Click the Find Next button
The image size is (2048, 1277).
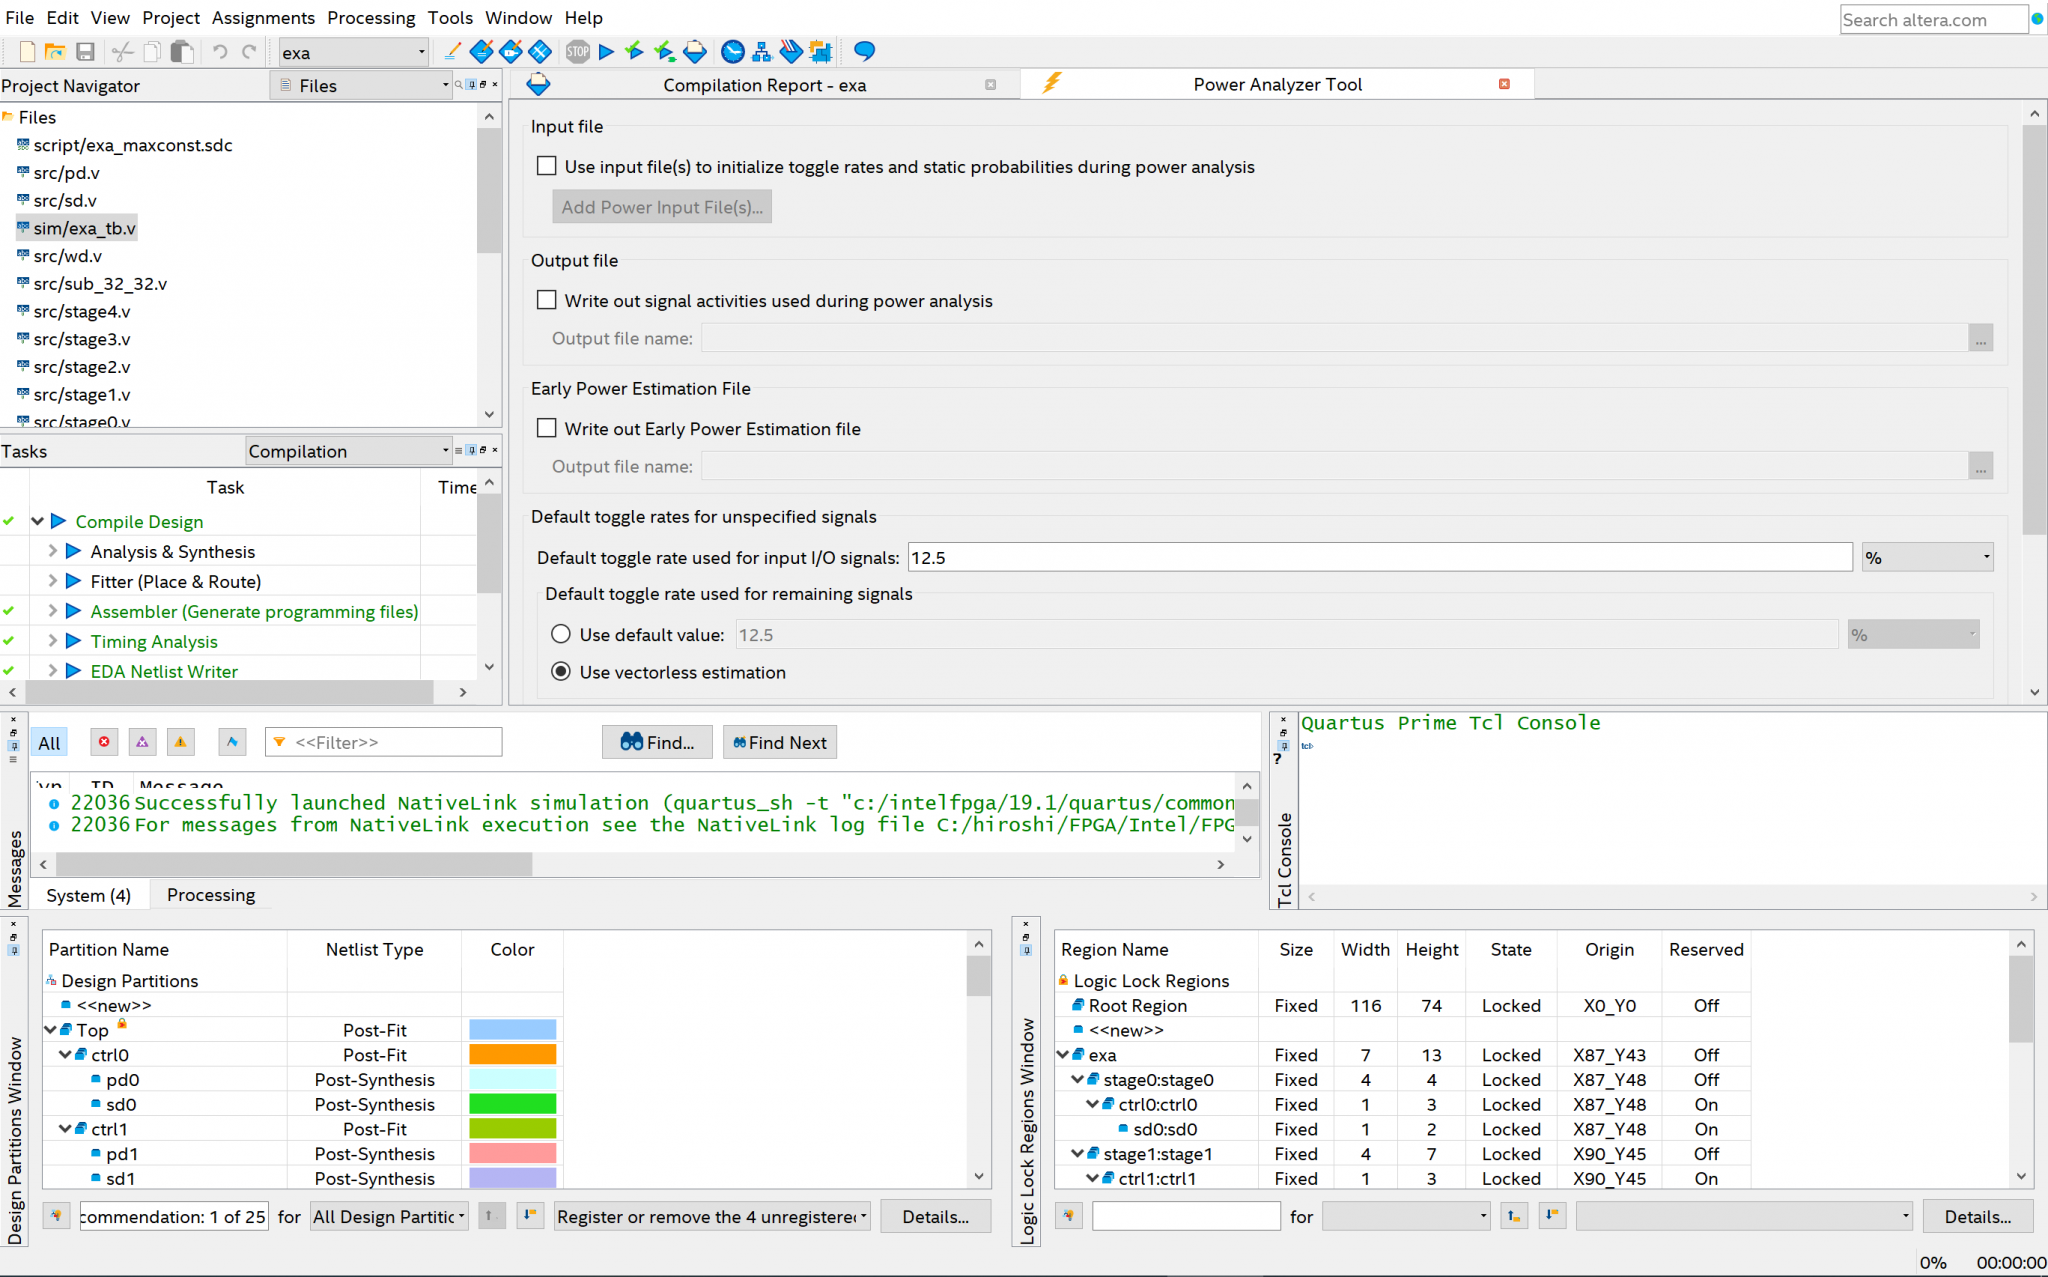[779, 742]
